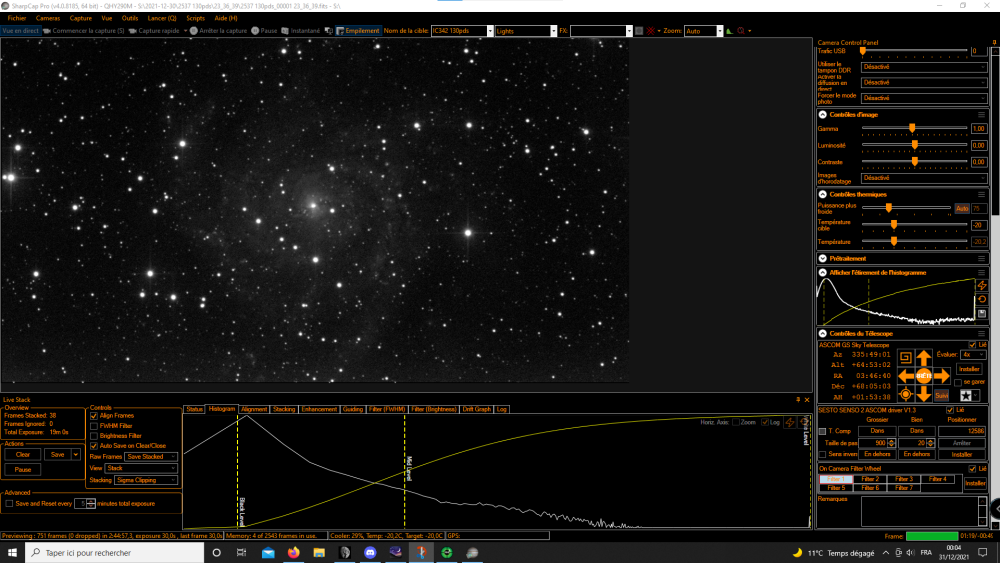Click the telescope move down arrow

(x=923, y=395)
